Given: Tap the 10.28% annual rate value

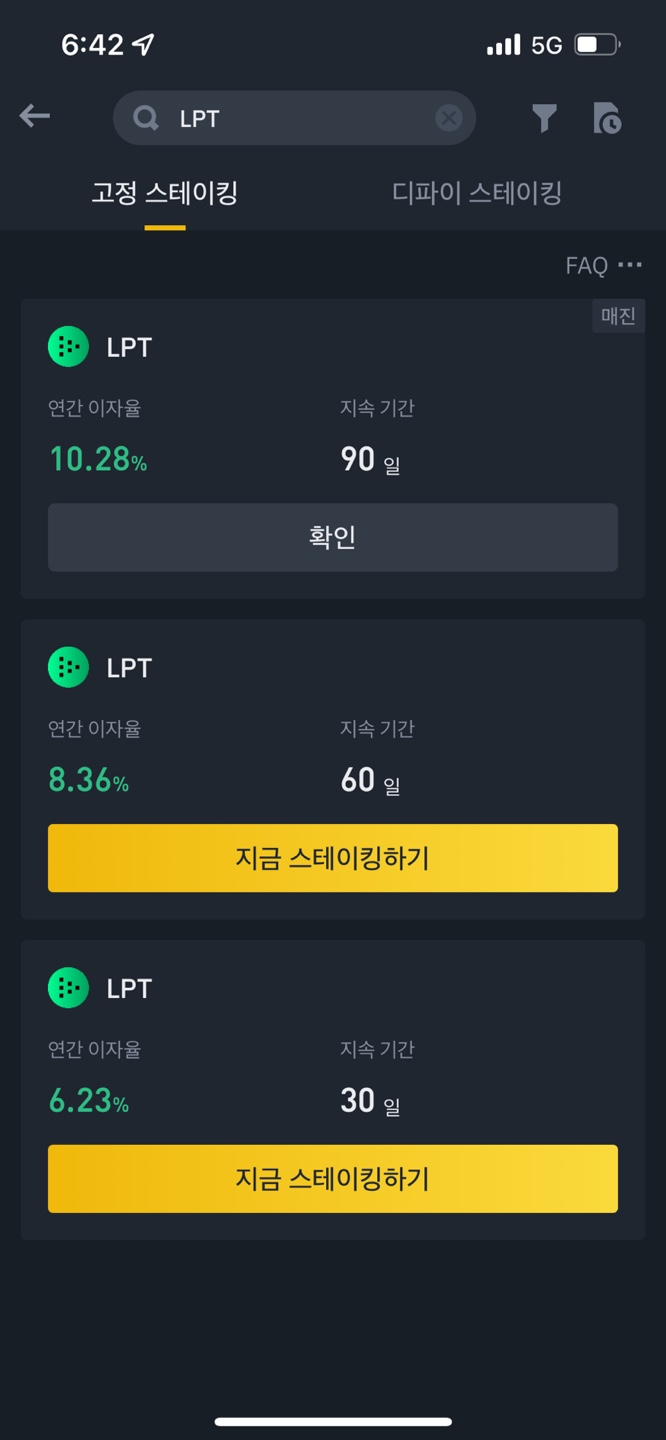Looking at the screenshot, I should pos(98,459).
